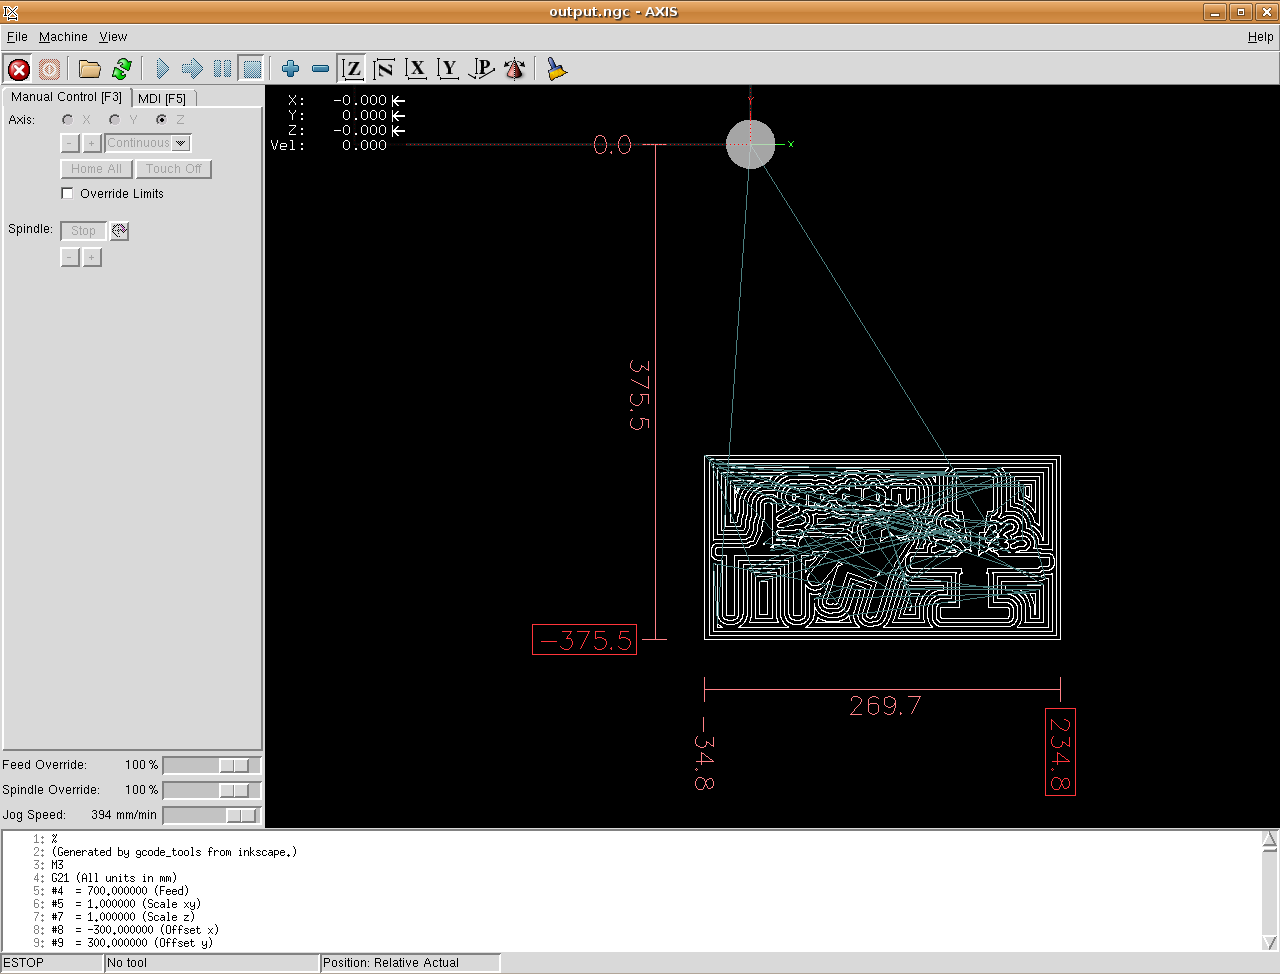Reload the current file
The image size is (1280, 974).
122,69
